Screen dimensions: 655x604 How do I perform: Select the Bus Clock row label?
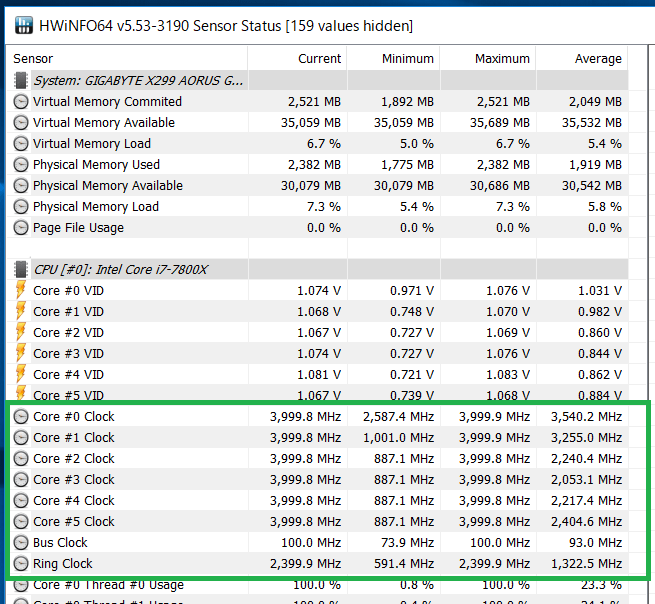pos(60,543)
